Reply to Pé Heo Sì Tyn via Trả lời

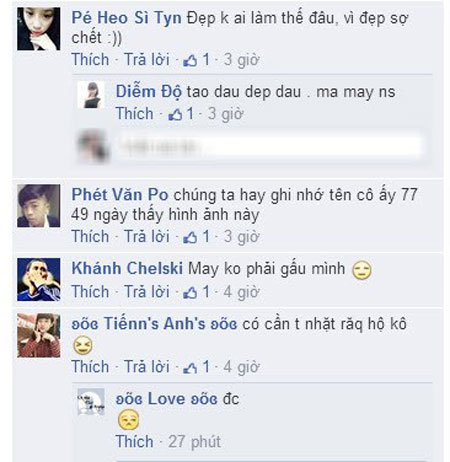click(x=147, y=60)
